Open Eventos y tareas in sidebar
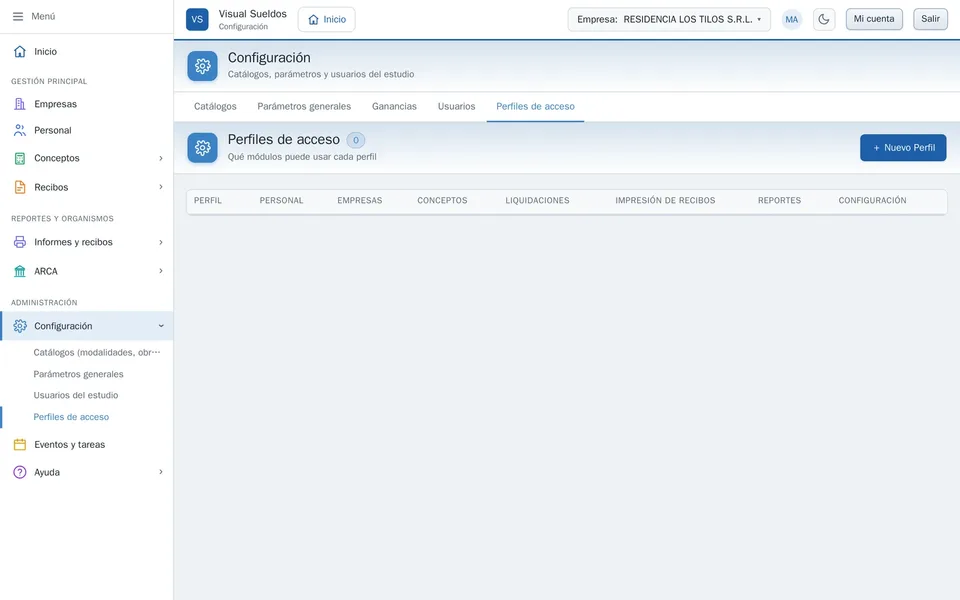Image resolution: width=960 pixels, height=600 pixels. point(86,444)
